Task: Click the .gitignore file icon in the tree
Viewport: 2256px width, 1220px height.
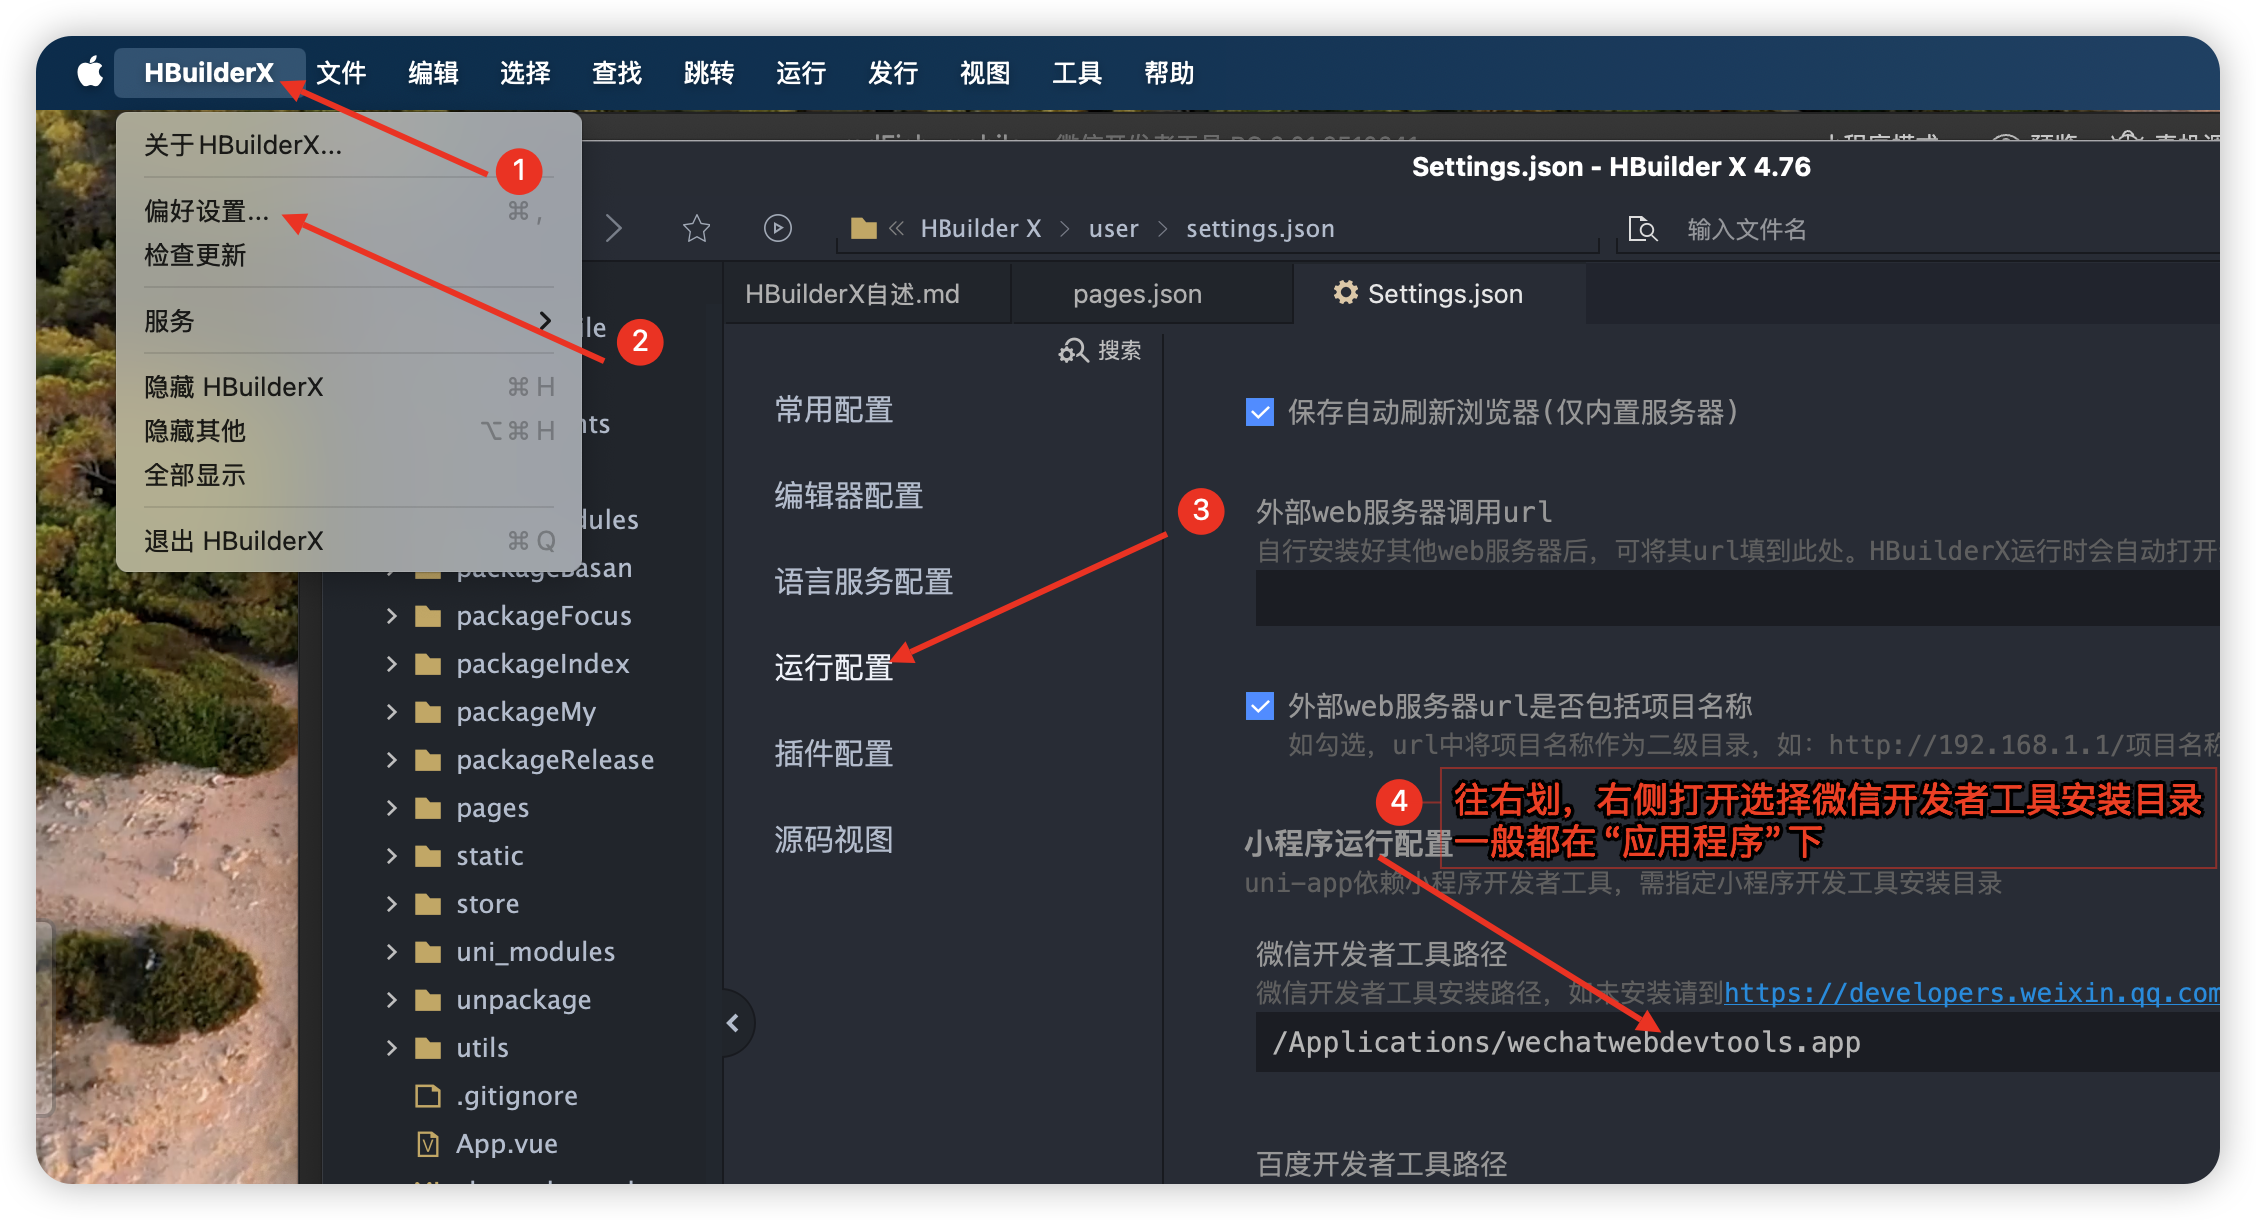Action: (427, 1095)
